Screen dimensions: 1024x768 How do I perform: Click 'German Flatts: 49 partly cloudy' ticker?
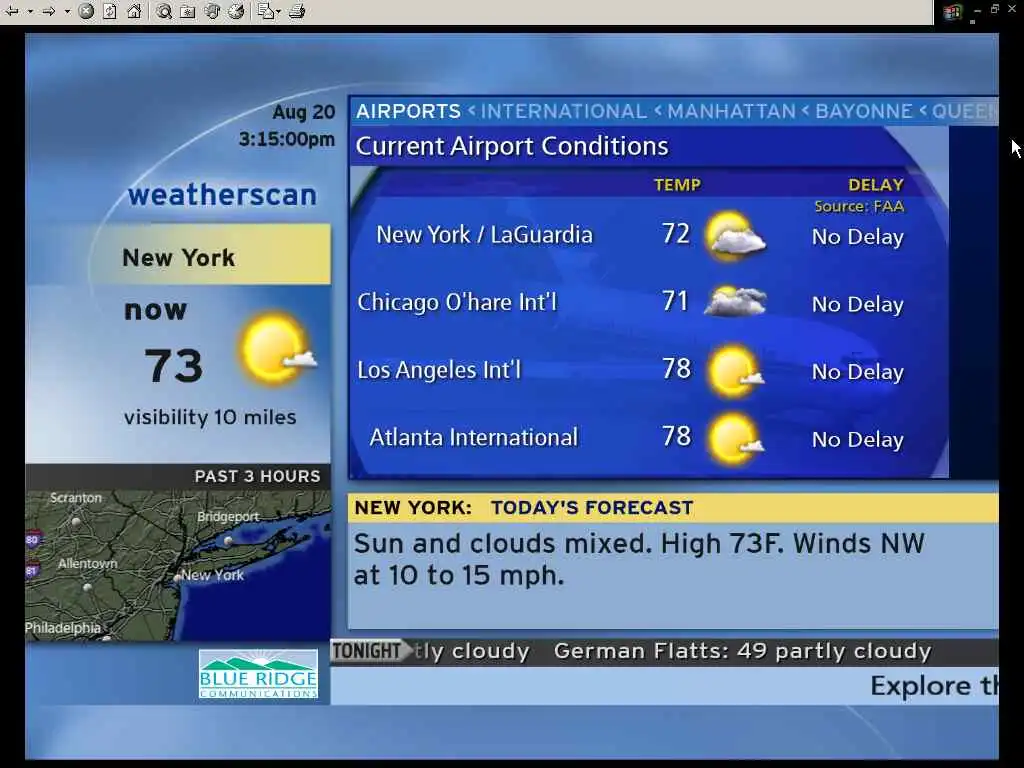pyautogui.click(x=743, y=651)
